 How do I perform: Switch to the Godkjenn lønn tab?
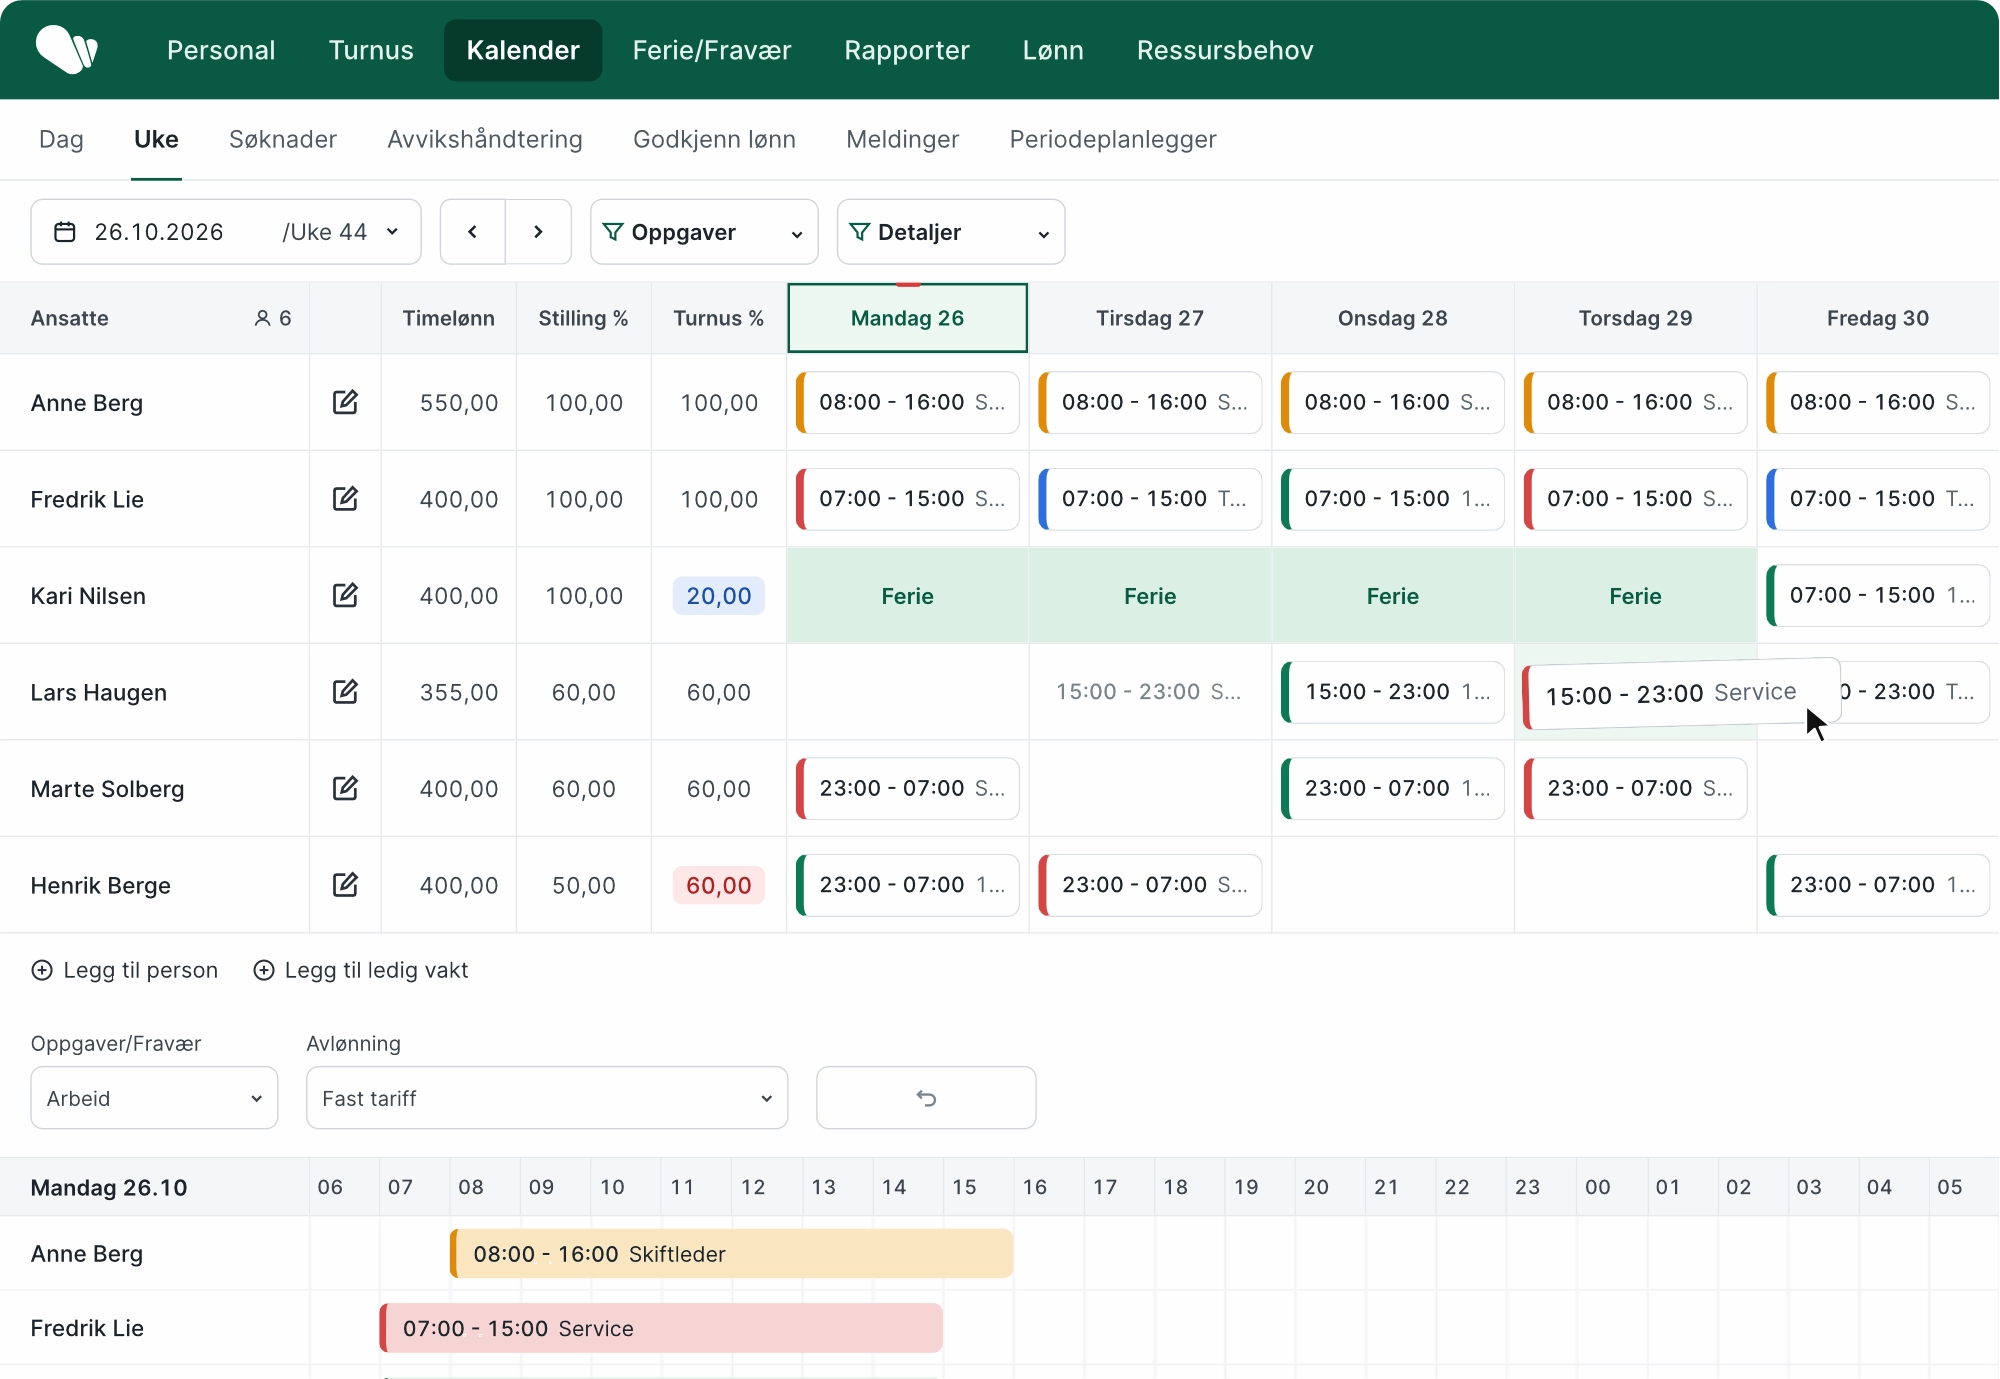coord(714,139)
